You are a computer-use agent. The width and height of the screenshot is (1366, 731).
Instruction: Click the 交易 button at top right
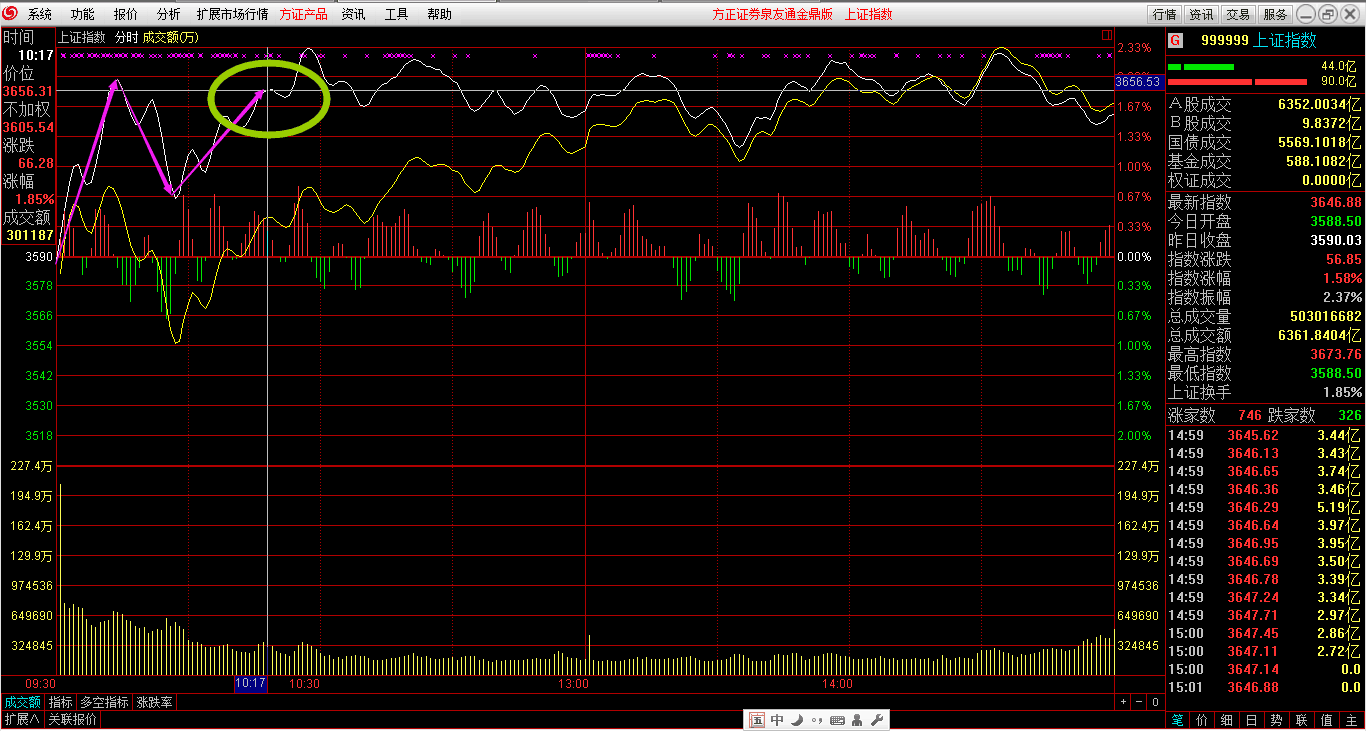coord(1238,14)
